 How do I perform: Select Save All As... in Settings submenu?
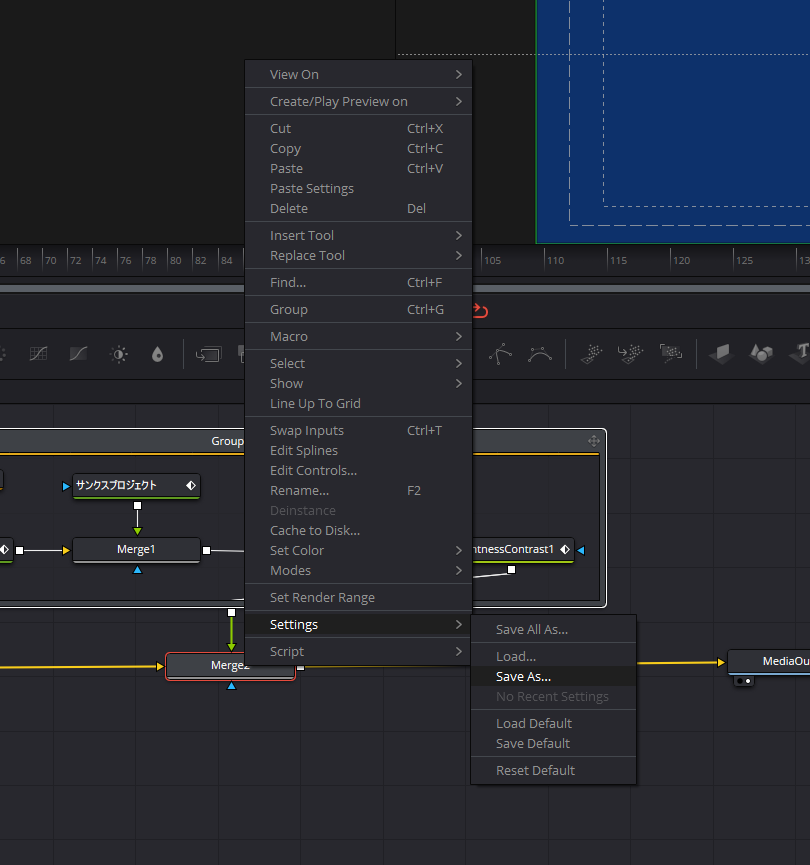[x=553, y=629]
